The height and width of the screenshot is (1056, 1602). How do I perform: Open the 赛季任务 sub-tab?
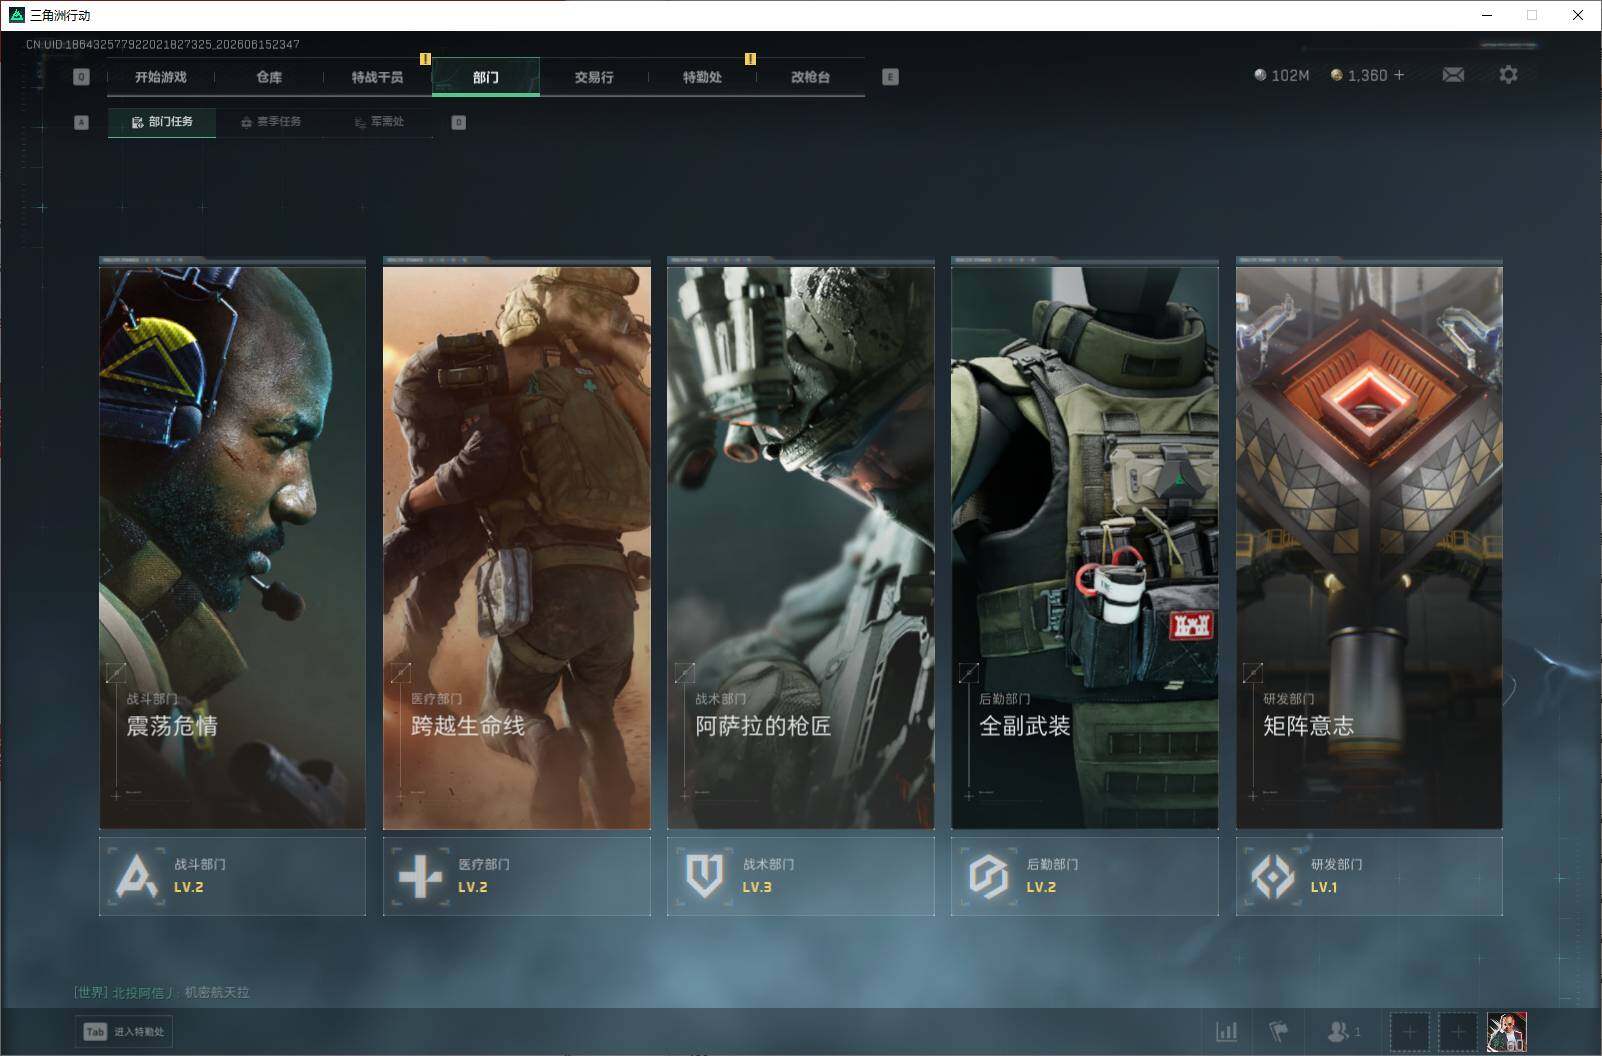271,122
